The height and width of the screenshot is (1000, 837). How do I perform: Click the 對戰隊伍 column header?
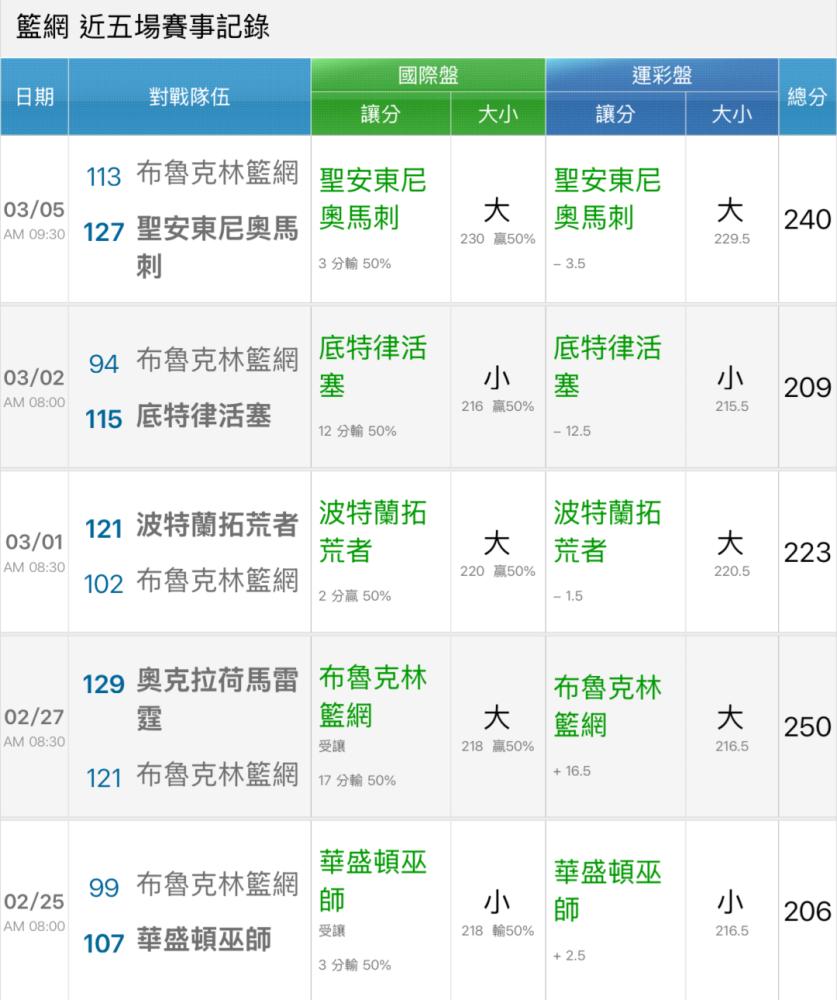(x=189, y=97)
